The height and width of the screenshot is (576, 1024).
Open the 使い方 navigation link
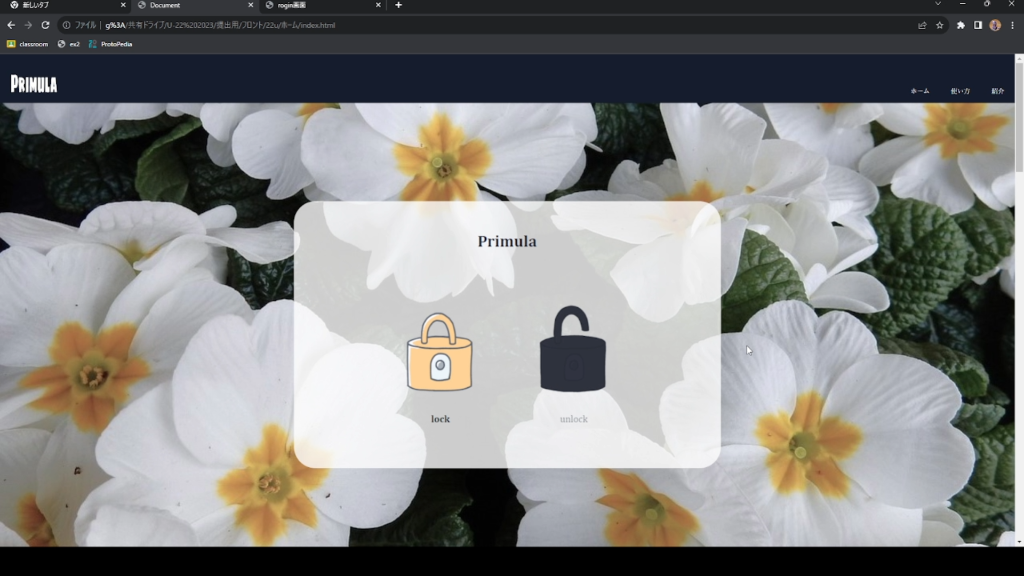[960, 91]
